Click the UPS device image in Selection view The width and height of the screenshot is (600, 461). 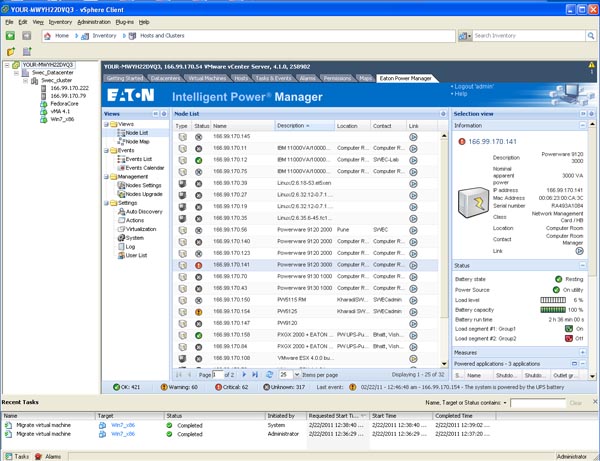pos(473,202)
